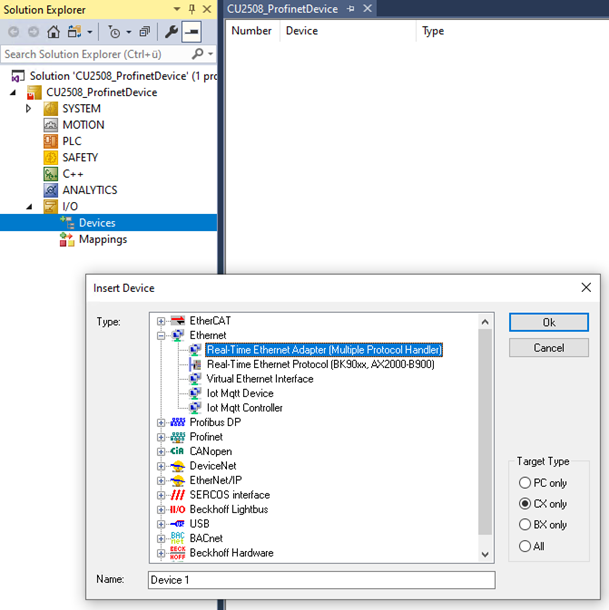Click Cancel in Insert Device dialog
Screen dimensions: 609x610
pos(549,347)
